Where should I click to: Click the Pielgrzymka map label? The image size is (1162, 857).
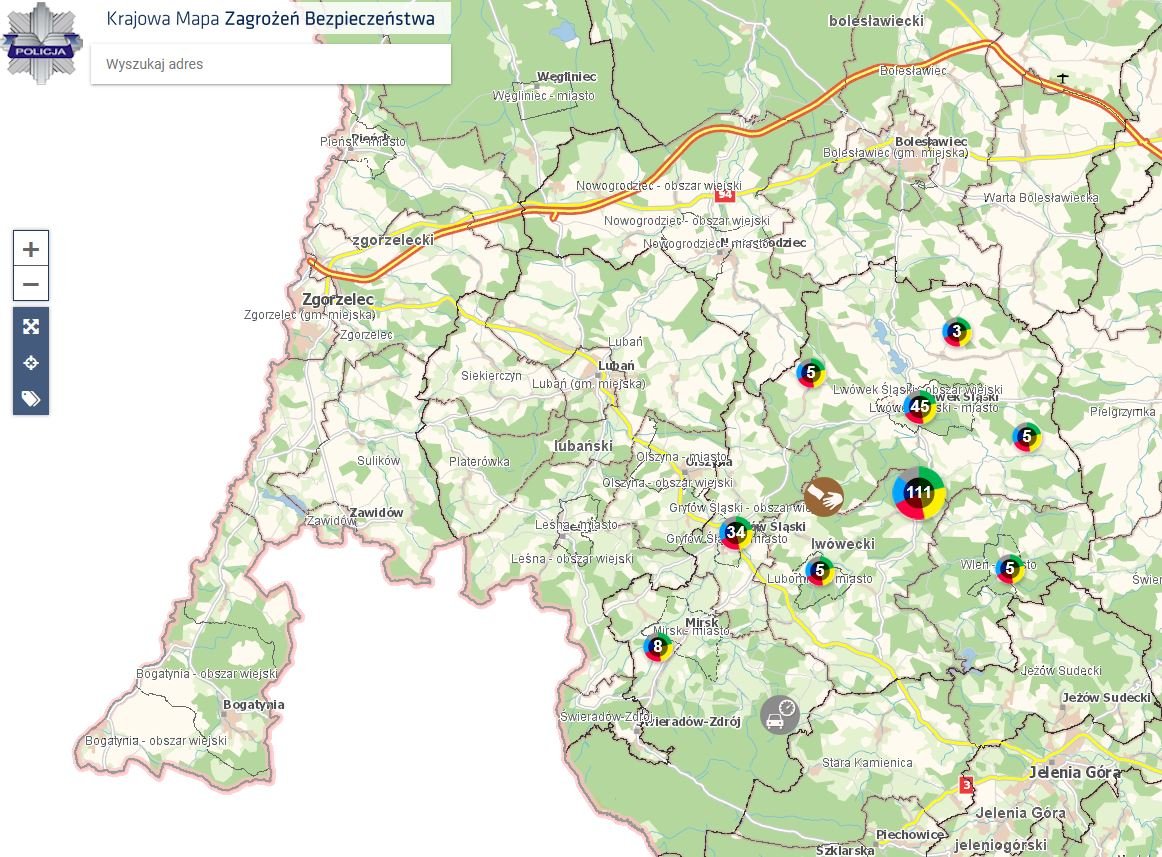pyautogui.click(x=1123, y=411)
